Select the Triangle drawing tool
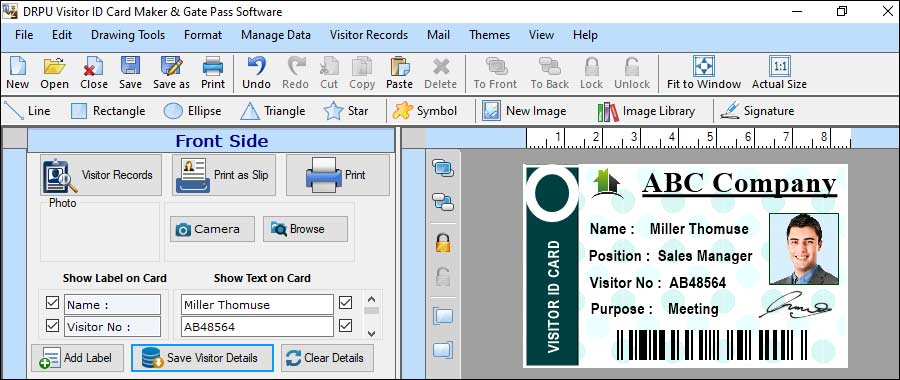Viewport: 900px width, 380px height. pyautogui.click(x=273, y=111)
